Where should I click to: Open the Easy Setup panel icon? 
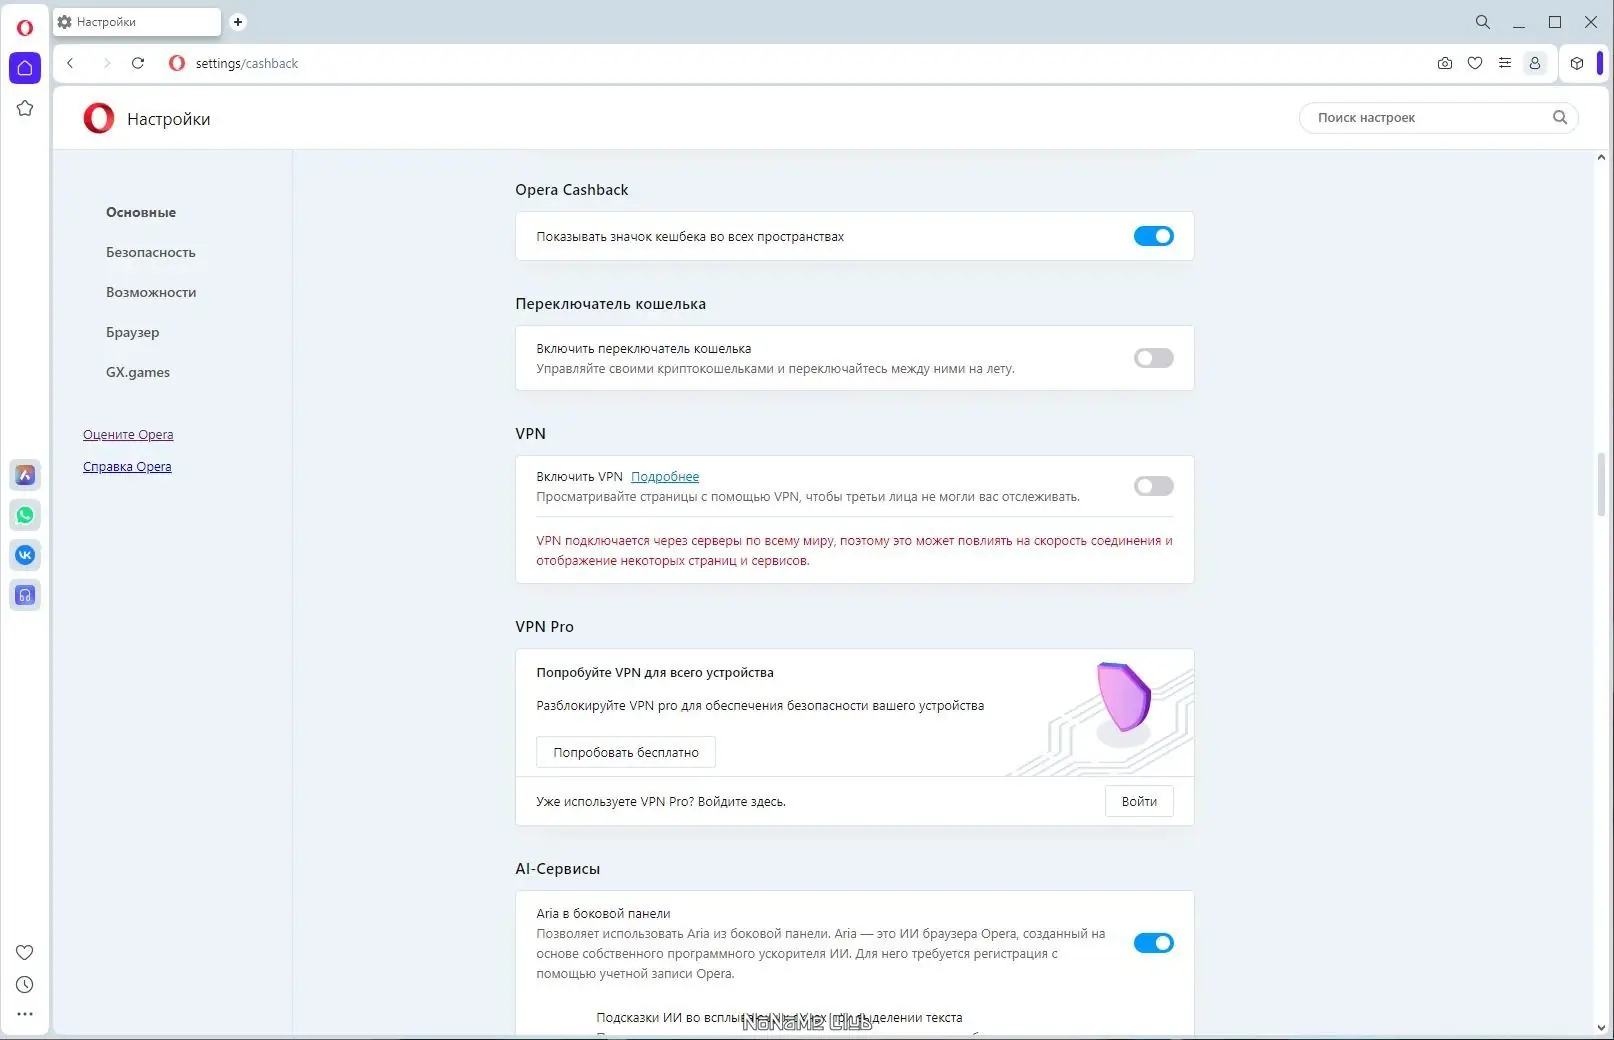(1505, 63)
